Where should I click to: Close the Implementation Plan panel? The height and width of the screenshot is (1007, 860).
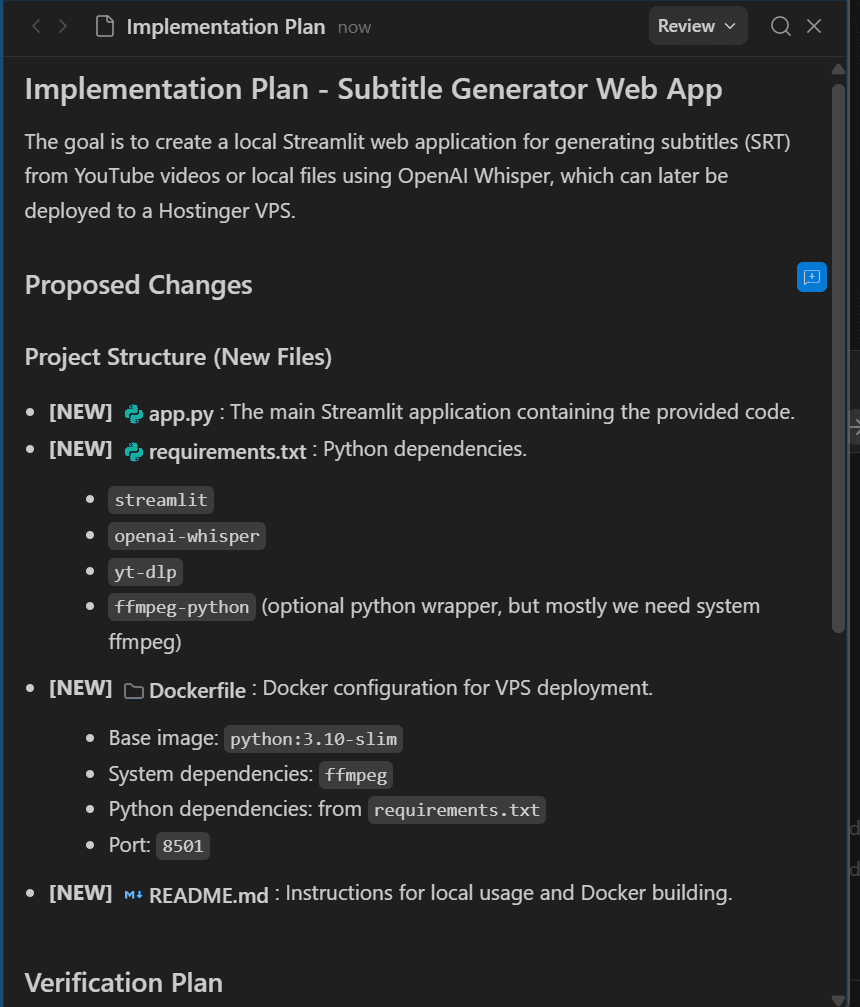[x=814, y=27]
